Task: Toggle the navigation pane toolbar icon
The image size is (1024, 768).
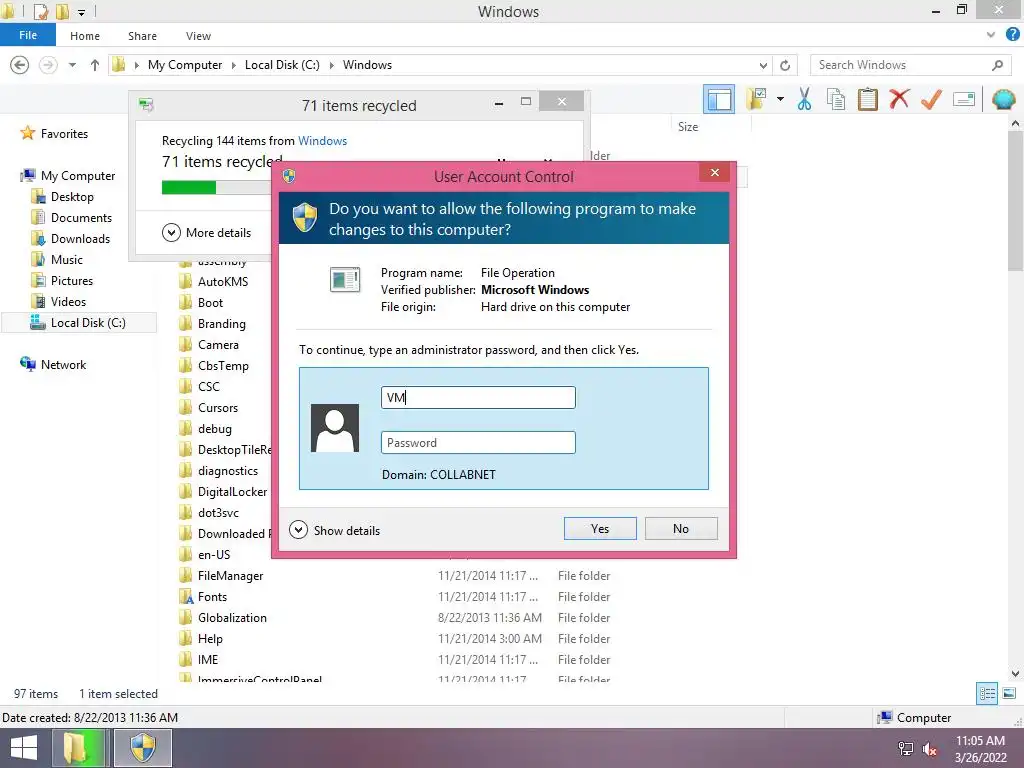Action: 718,100
